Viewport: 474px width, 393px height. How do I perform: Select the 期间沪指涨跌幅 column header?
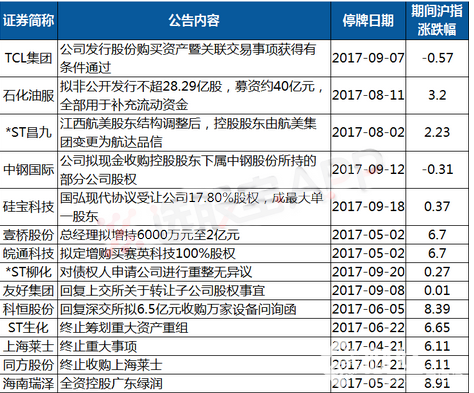pos(437,20)
